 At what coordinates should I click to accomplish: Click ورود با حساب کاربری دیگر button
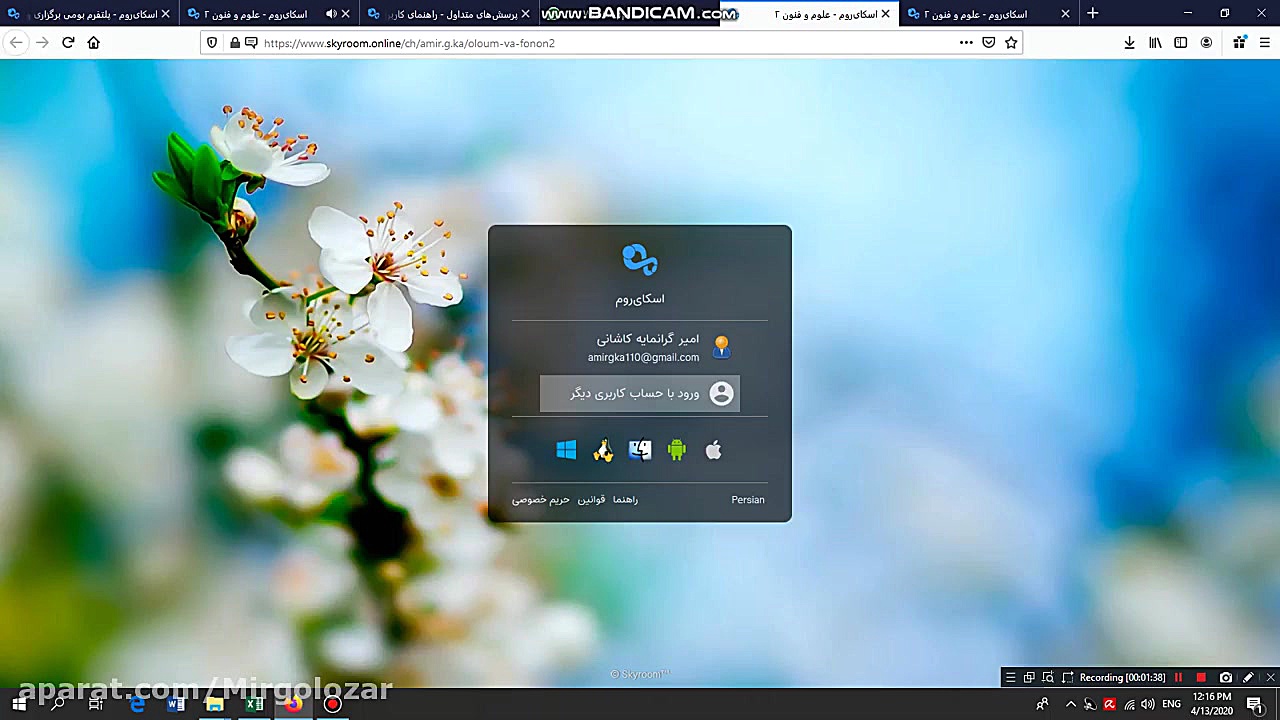[640, 393]
